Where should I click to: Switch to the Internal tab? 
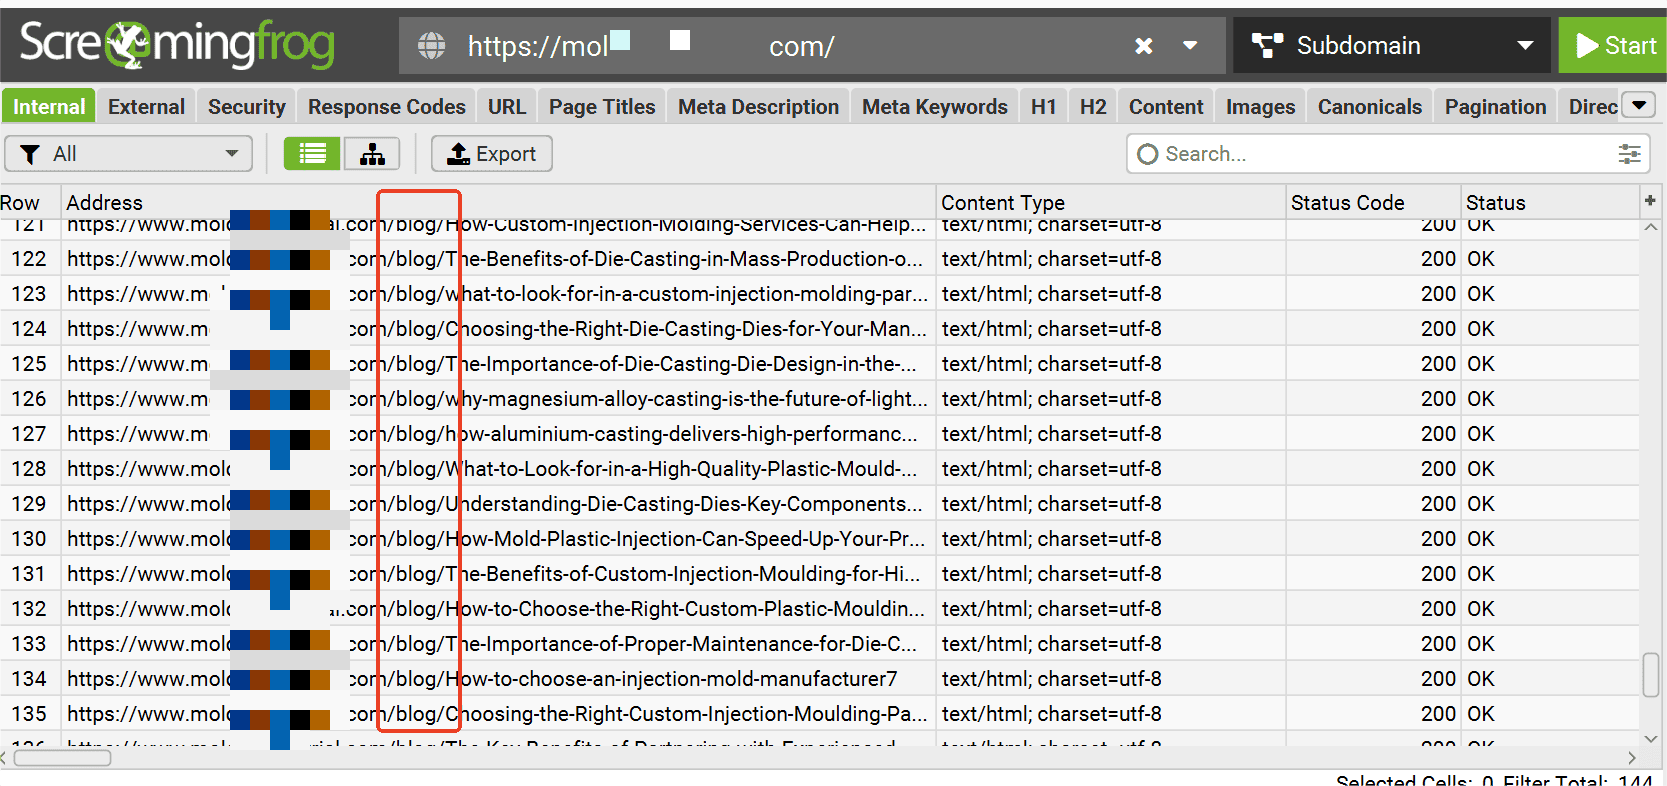[48, 106]
